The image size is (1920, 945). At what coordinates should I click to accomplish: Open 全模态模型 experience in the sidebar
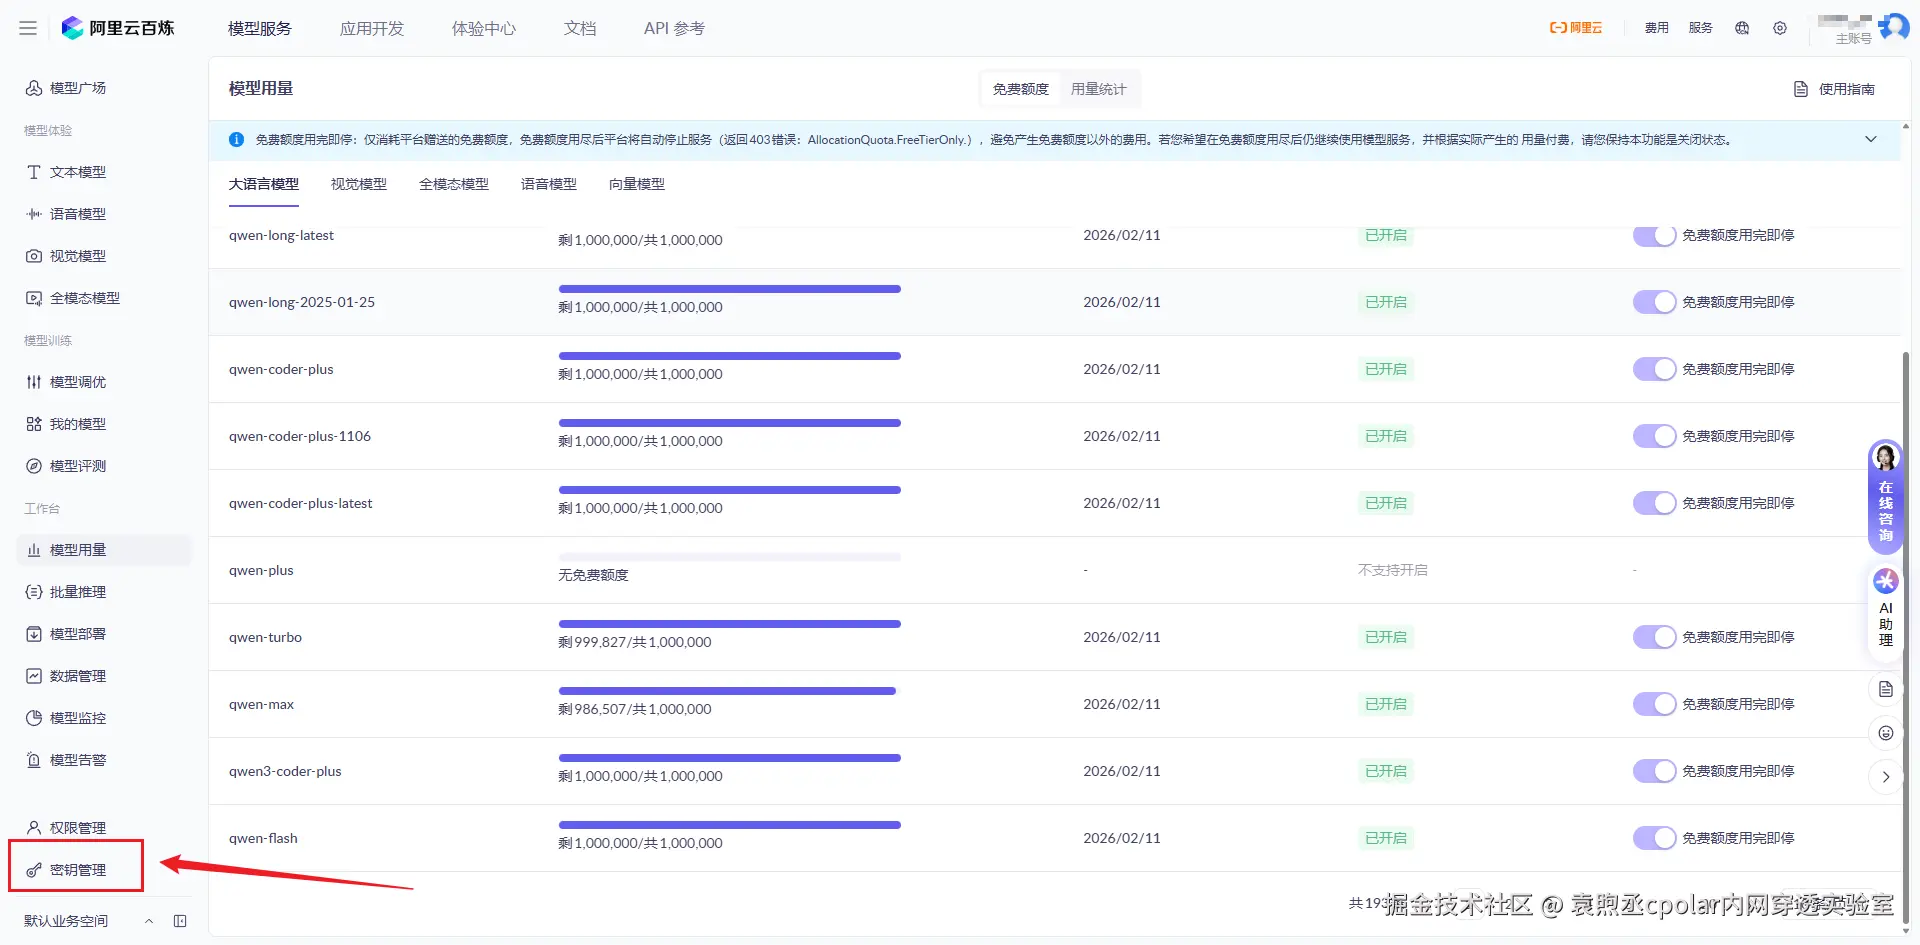[x=85, y=298]
